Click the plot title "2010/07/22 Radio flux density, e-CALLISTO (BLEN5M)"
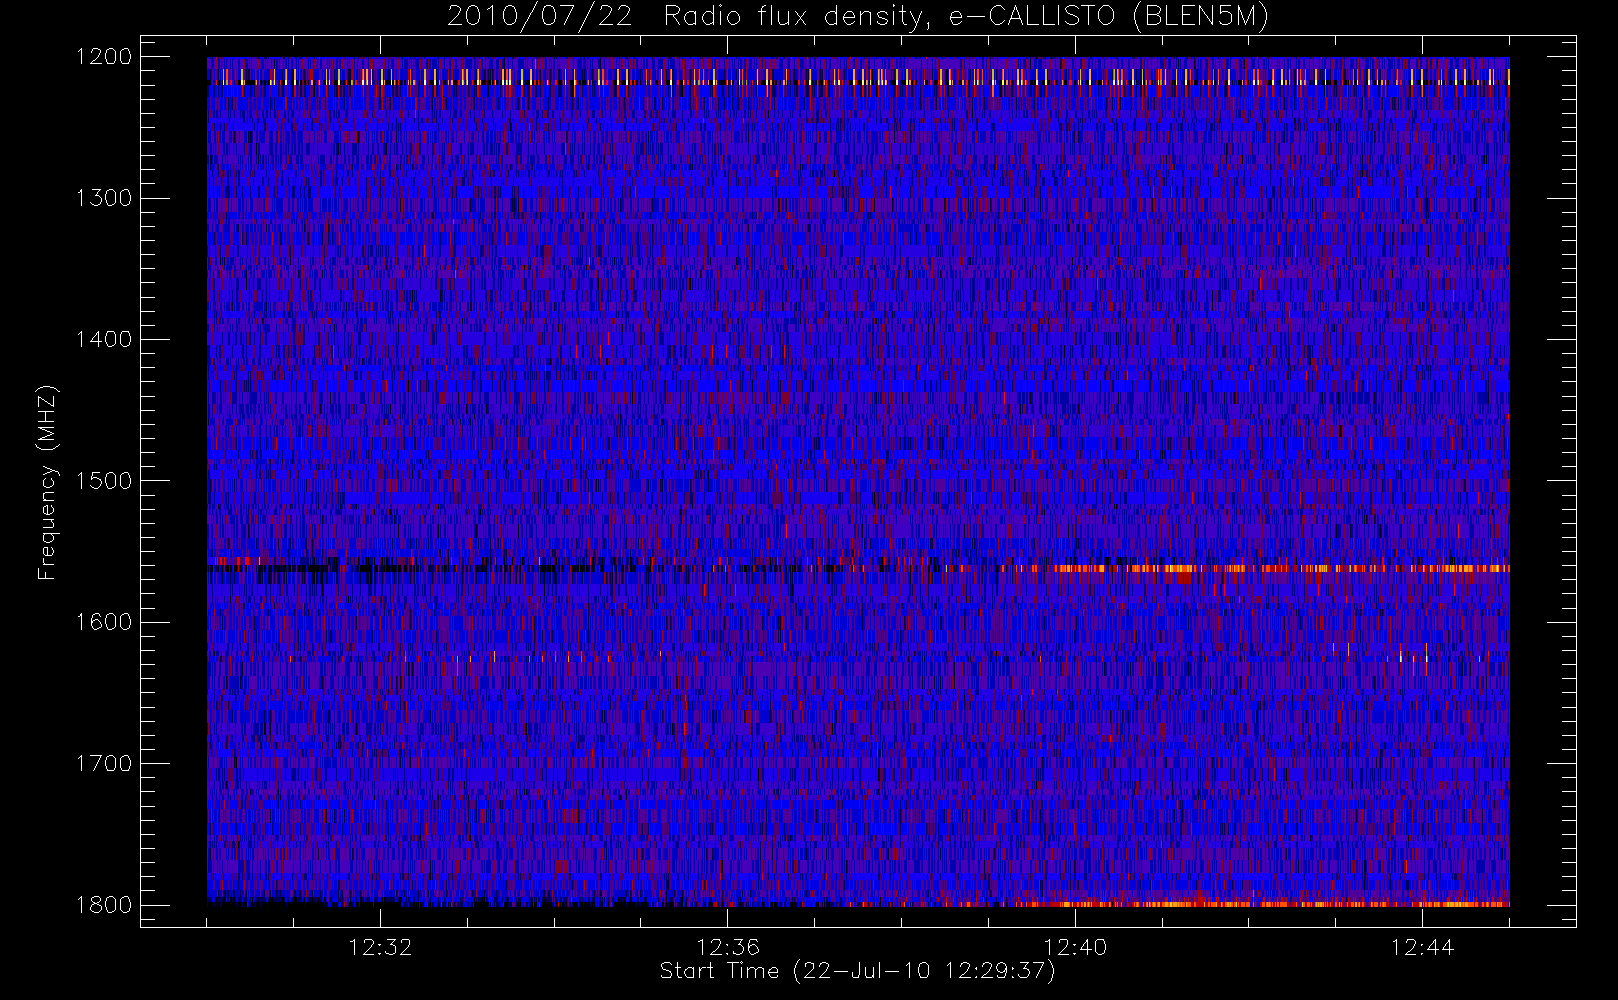The image size is (1618, 1000). (858, 17)
